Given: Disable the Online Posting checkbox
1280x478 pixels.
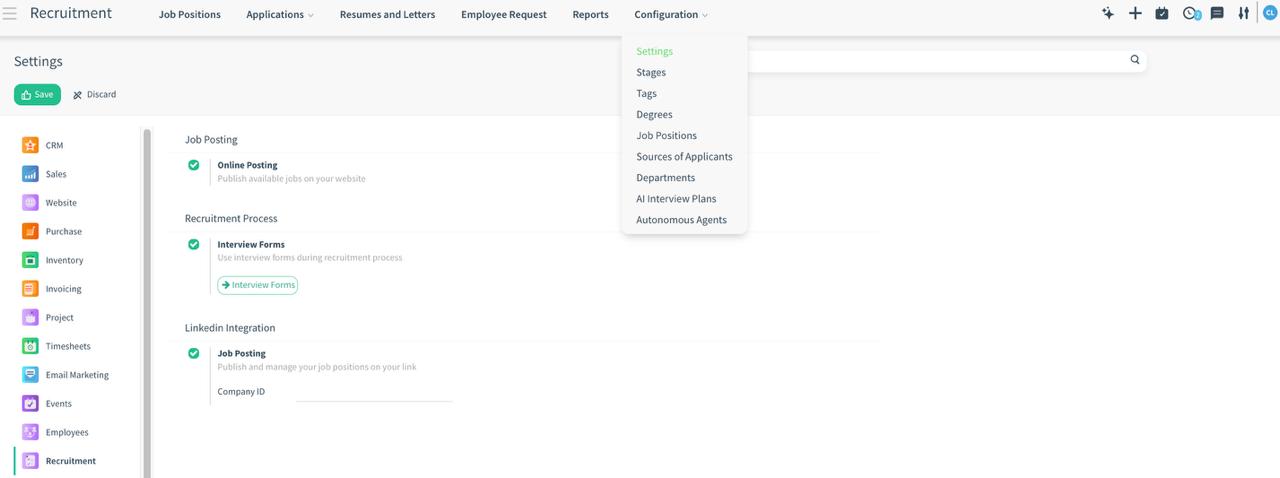Looking at the screenshot, I should [194, 165].
